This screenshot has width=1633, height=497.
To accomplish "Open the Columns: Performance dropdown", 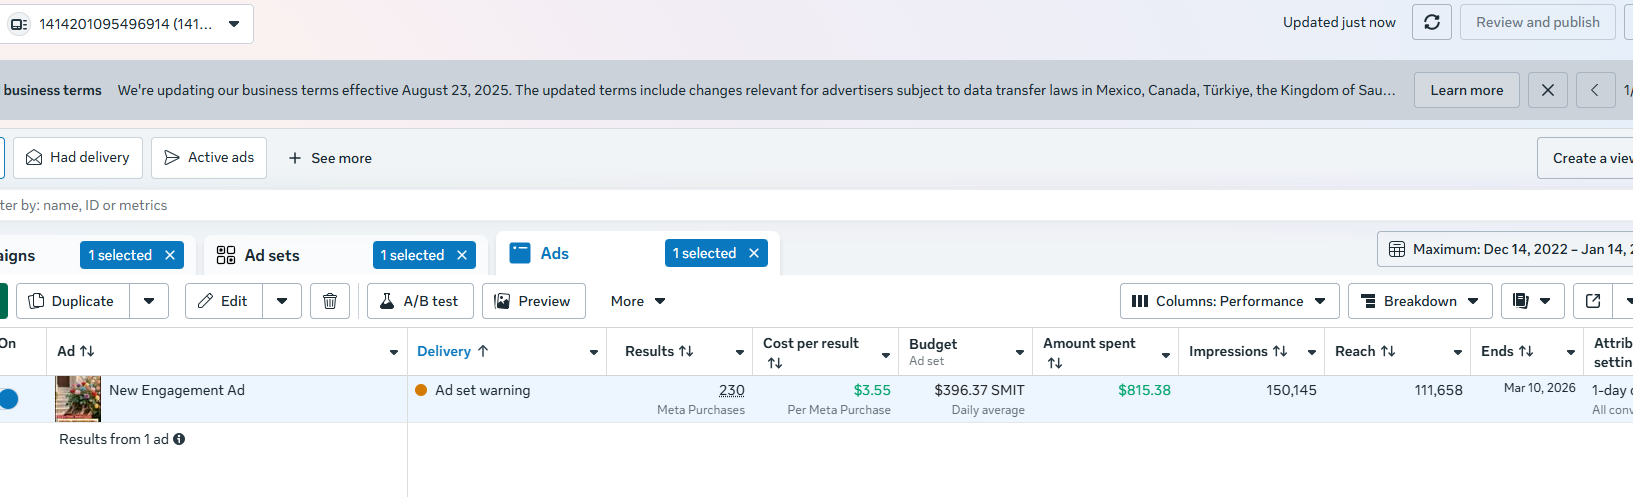I will pos(1229,301).
